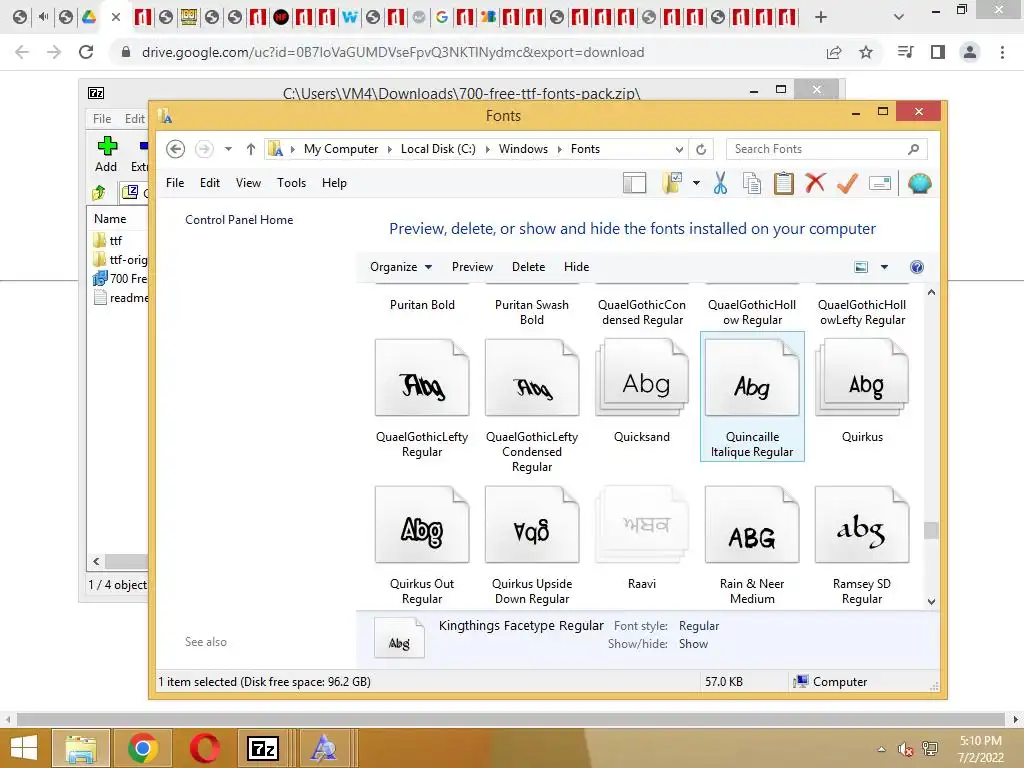Click the Copy icon in Fonts toolbar
The width and height of the screenshot is (1024, 768).
coord(752,184)
